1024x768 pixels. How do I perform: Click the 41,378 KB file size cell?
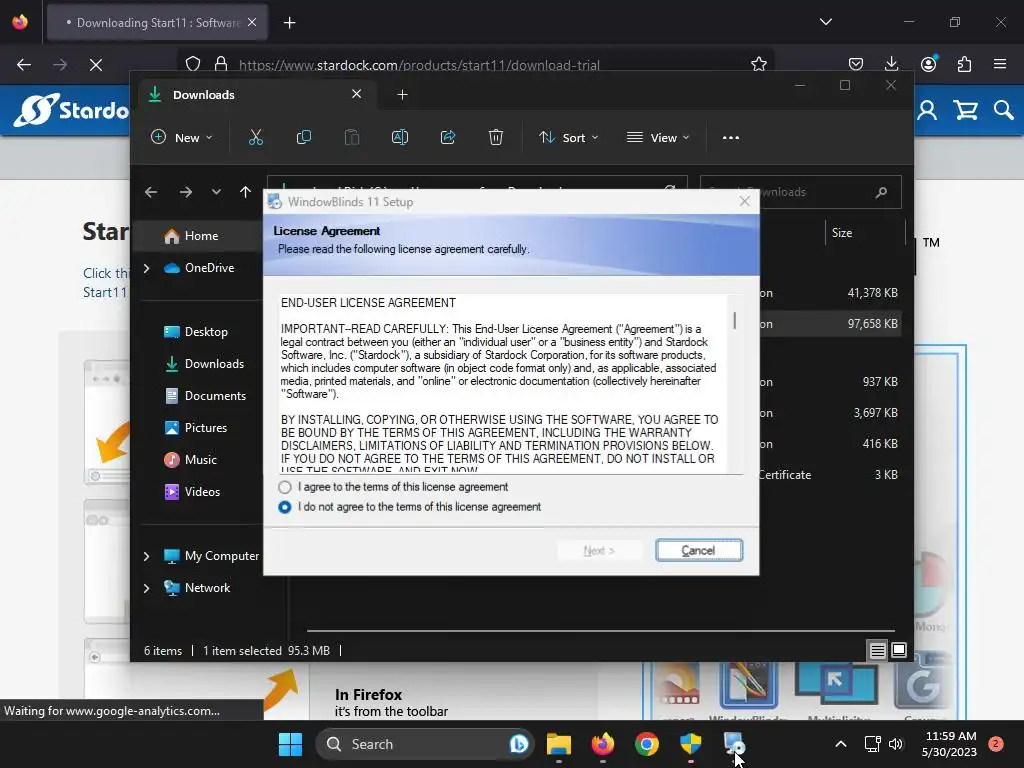click(x=872, y=293)
